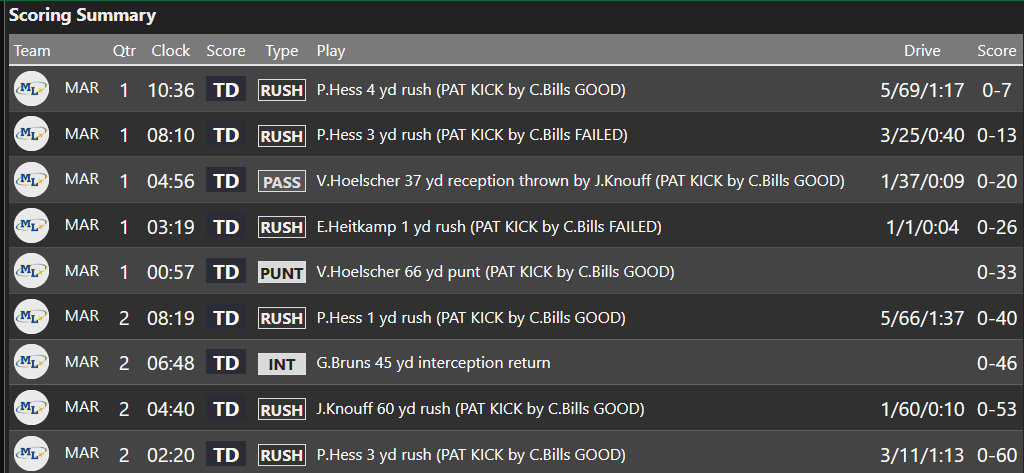Viewport: 1024px width, 473px height.
Task: Click the Scoring Summary heading
Action: (83, 15)
